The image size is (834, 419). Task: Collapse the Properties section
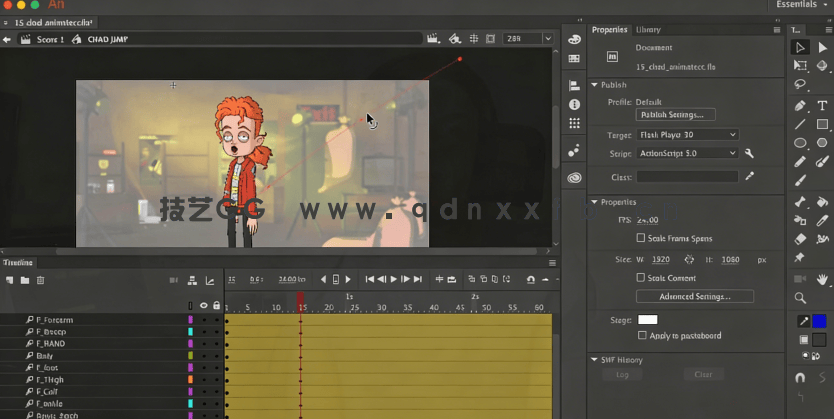click(x=595, y=202)
